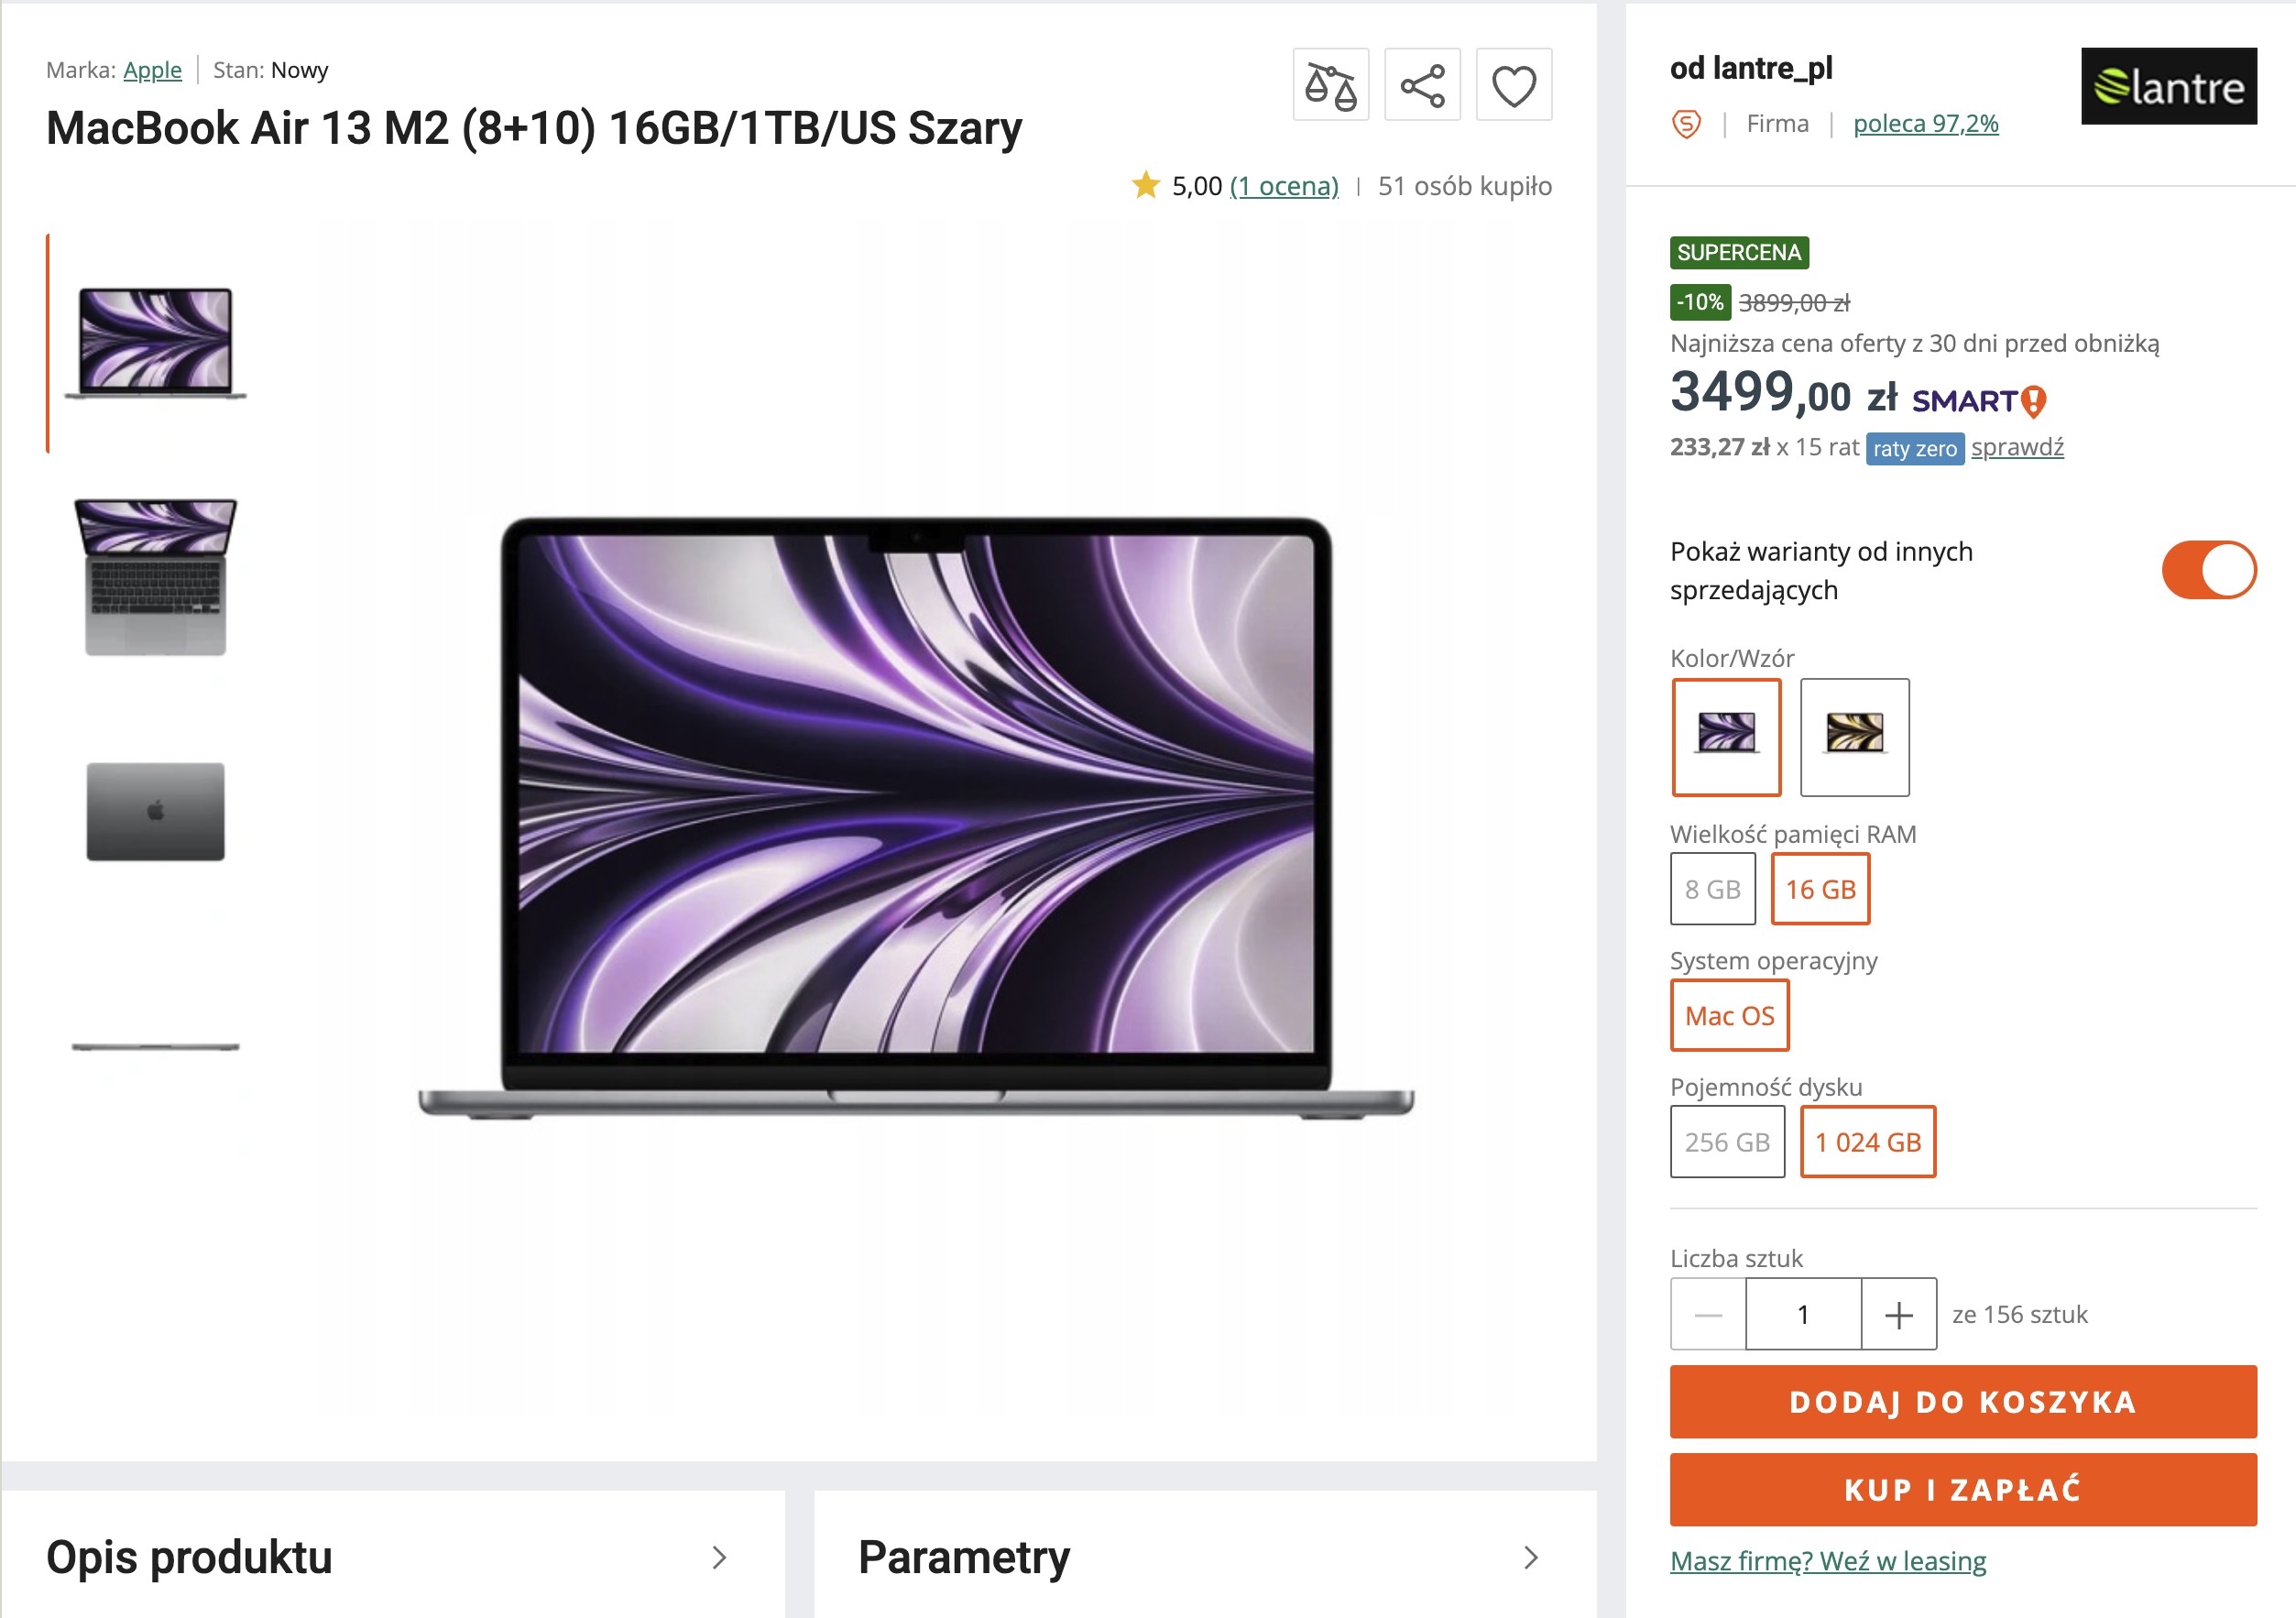The width and height of the screenshot is (2296, 1618).
Task: Click the lantre seller logo
Action: (x=2168, y=86)
